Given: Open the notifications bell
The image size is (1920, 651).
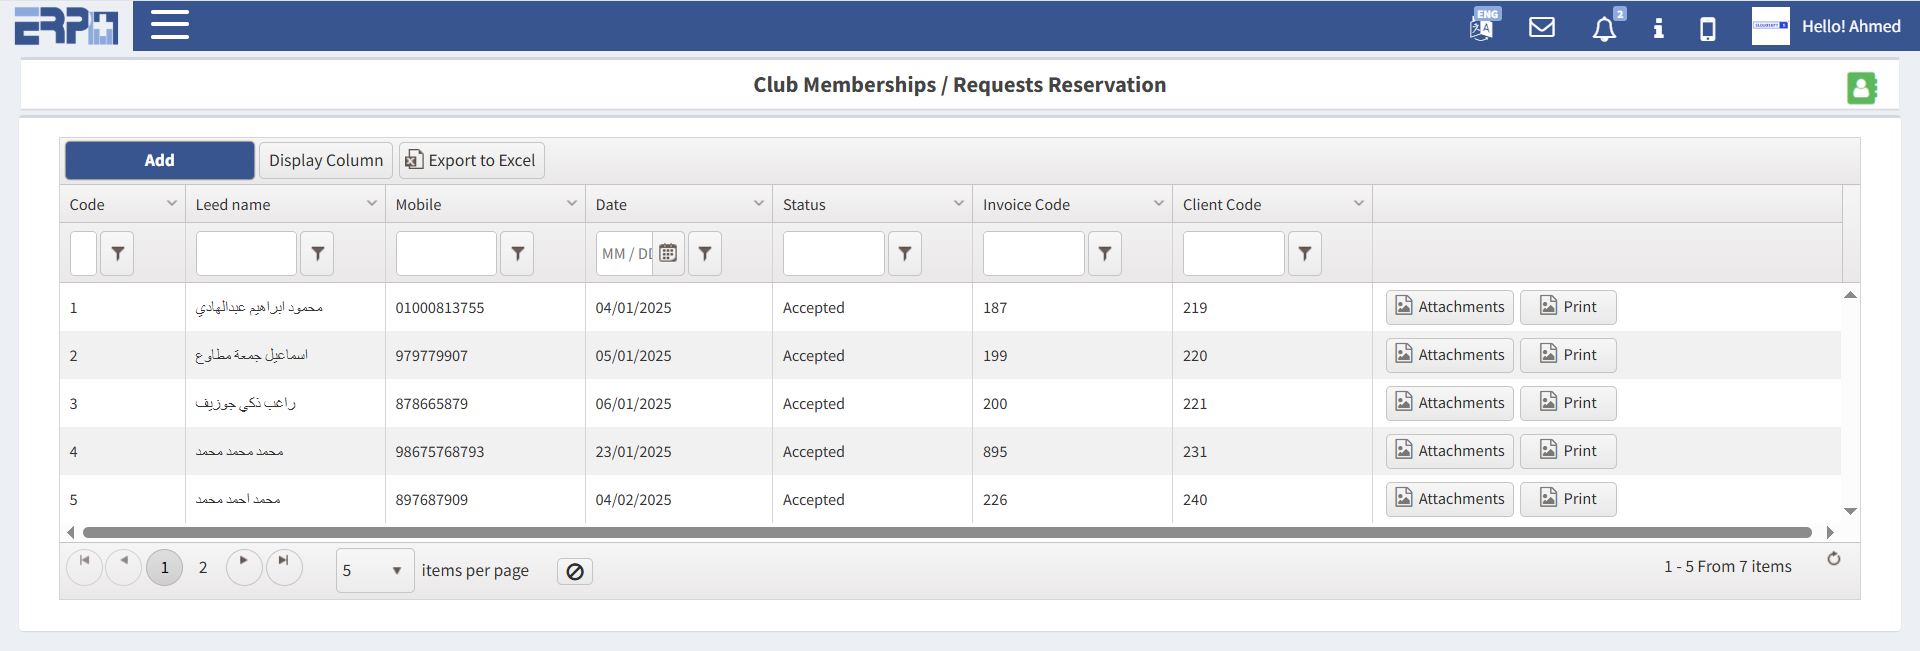Looking at the screenshot, I should click(1604, 28).
